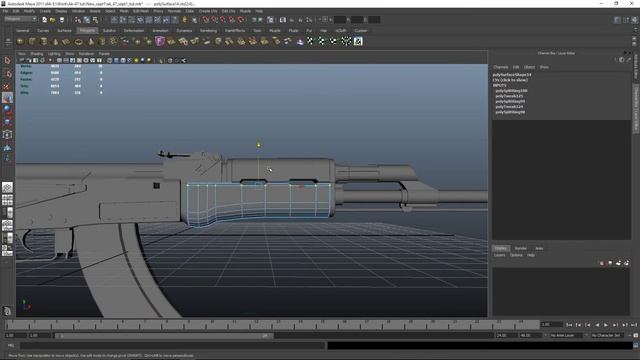Select by object type mode icon
This screenshot has height=360, width=640.
87,20
